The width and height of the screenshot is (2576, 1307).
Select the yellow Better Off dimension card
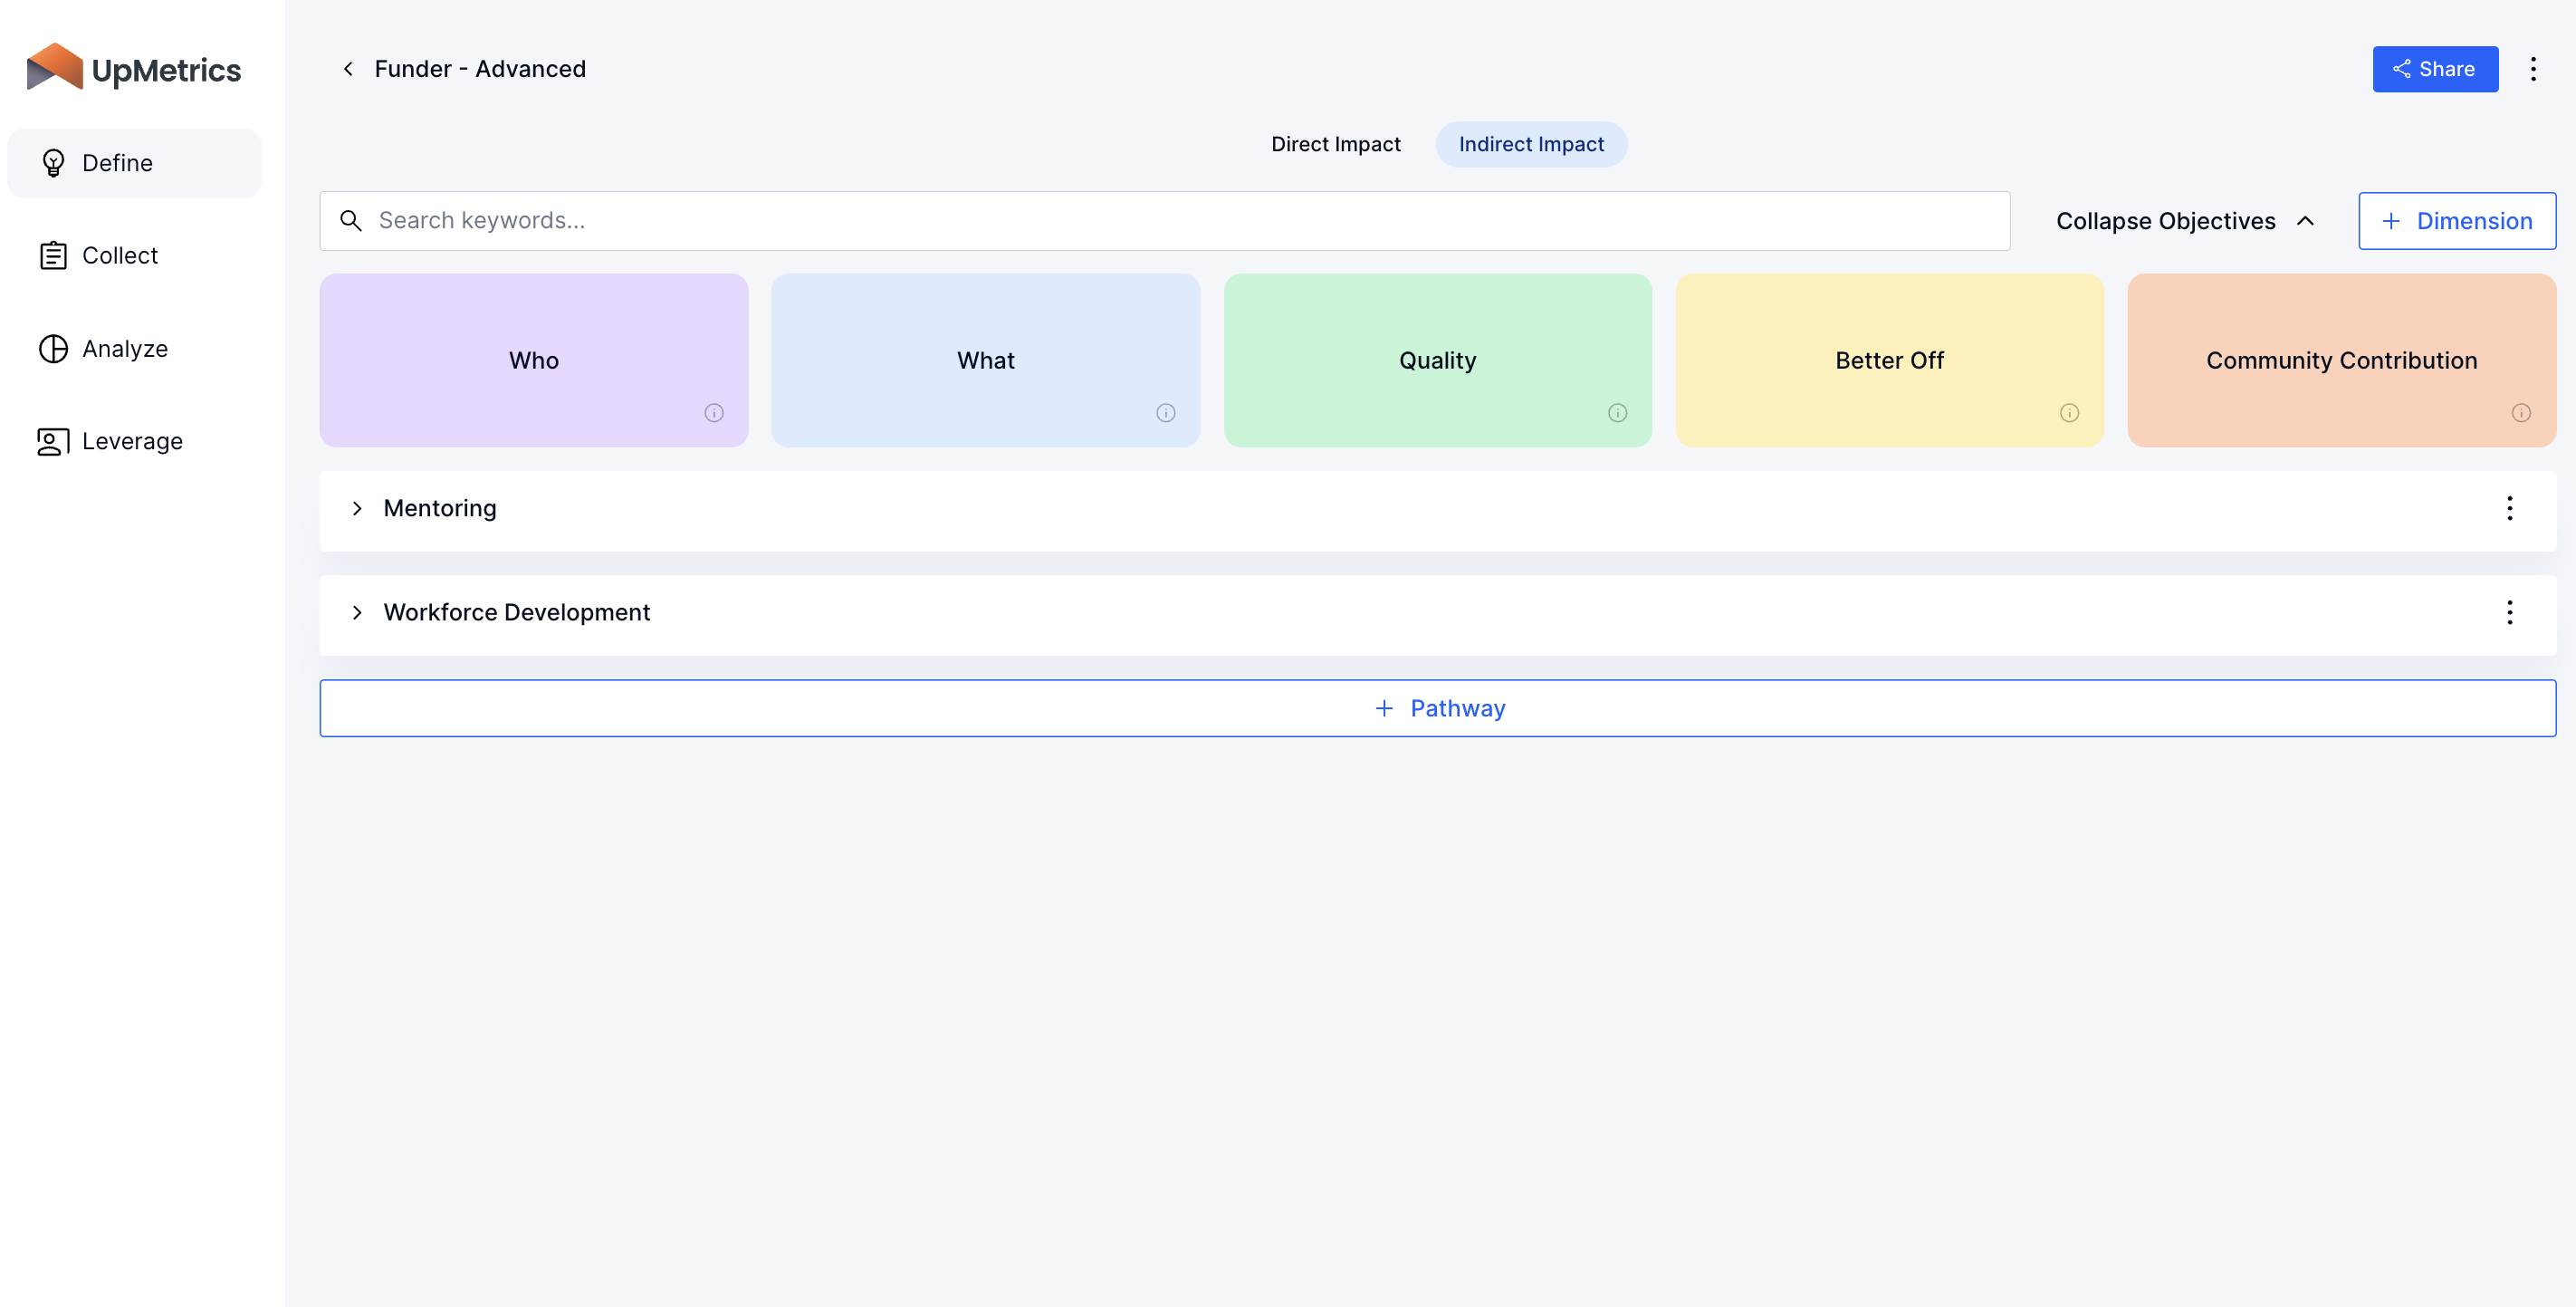tap(1889, 360)
